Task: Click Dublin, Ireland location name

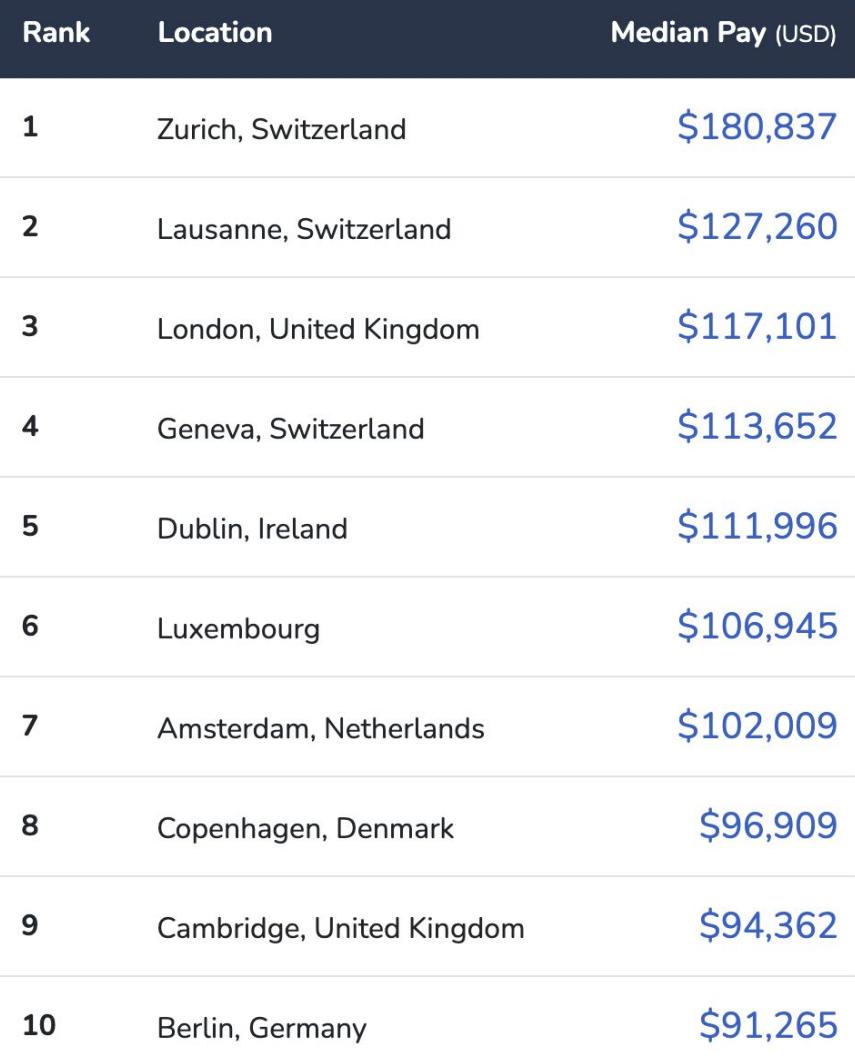Action: tap(252, 528)
